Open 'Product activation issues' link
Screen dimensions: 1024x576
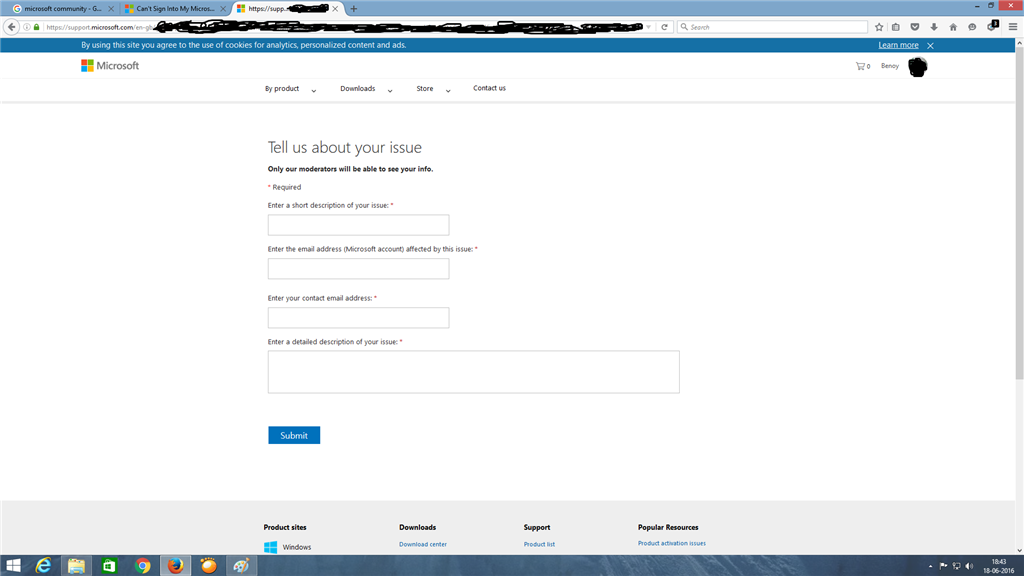tap(671, 543)
